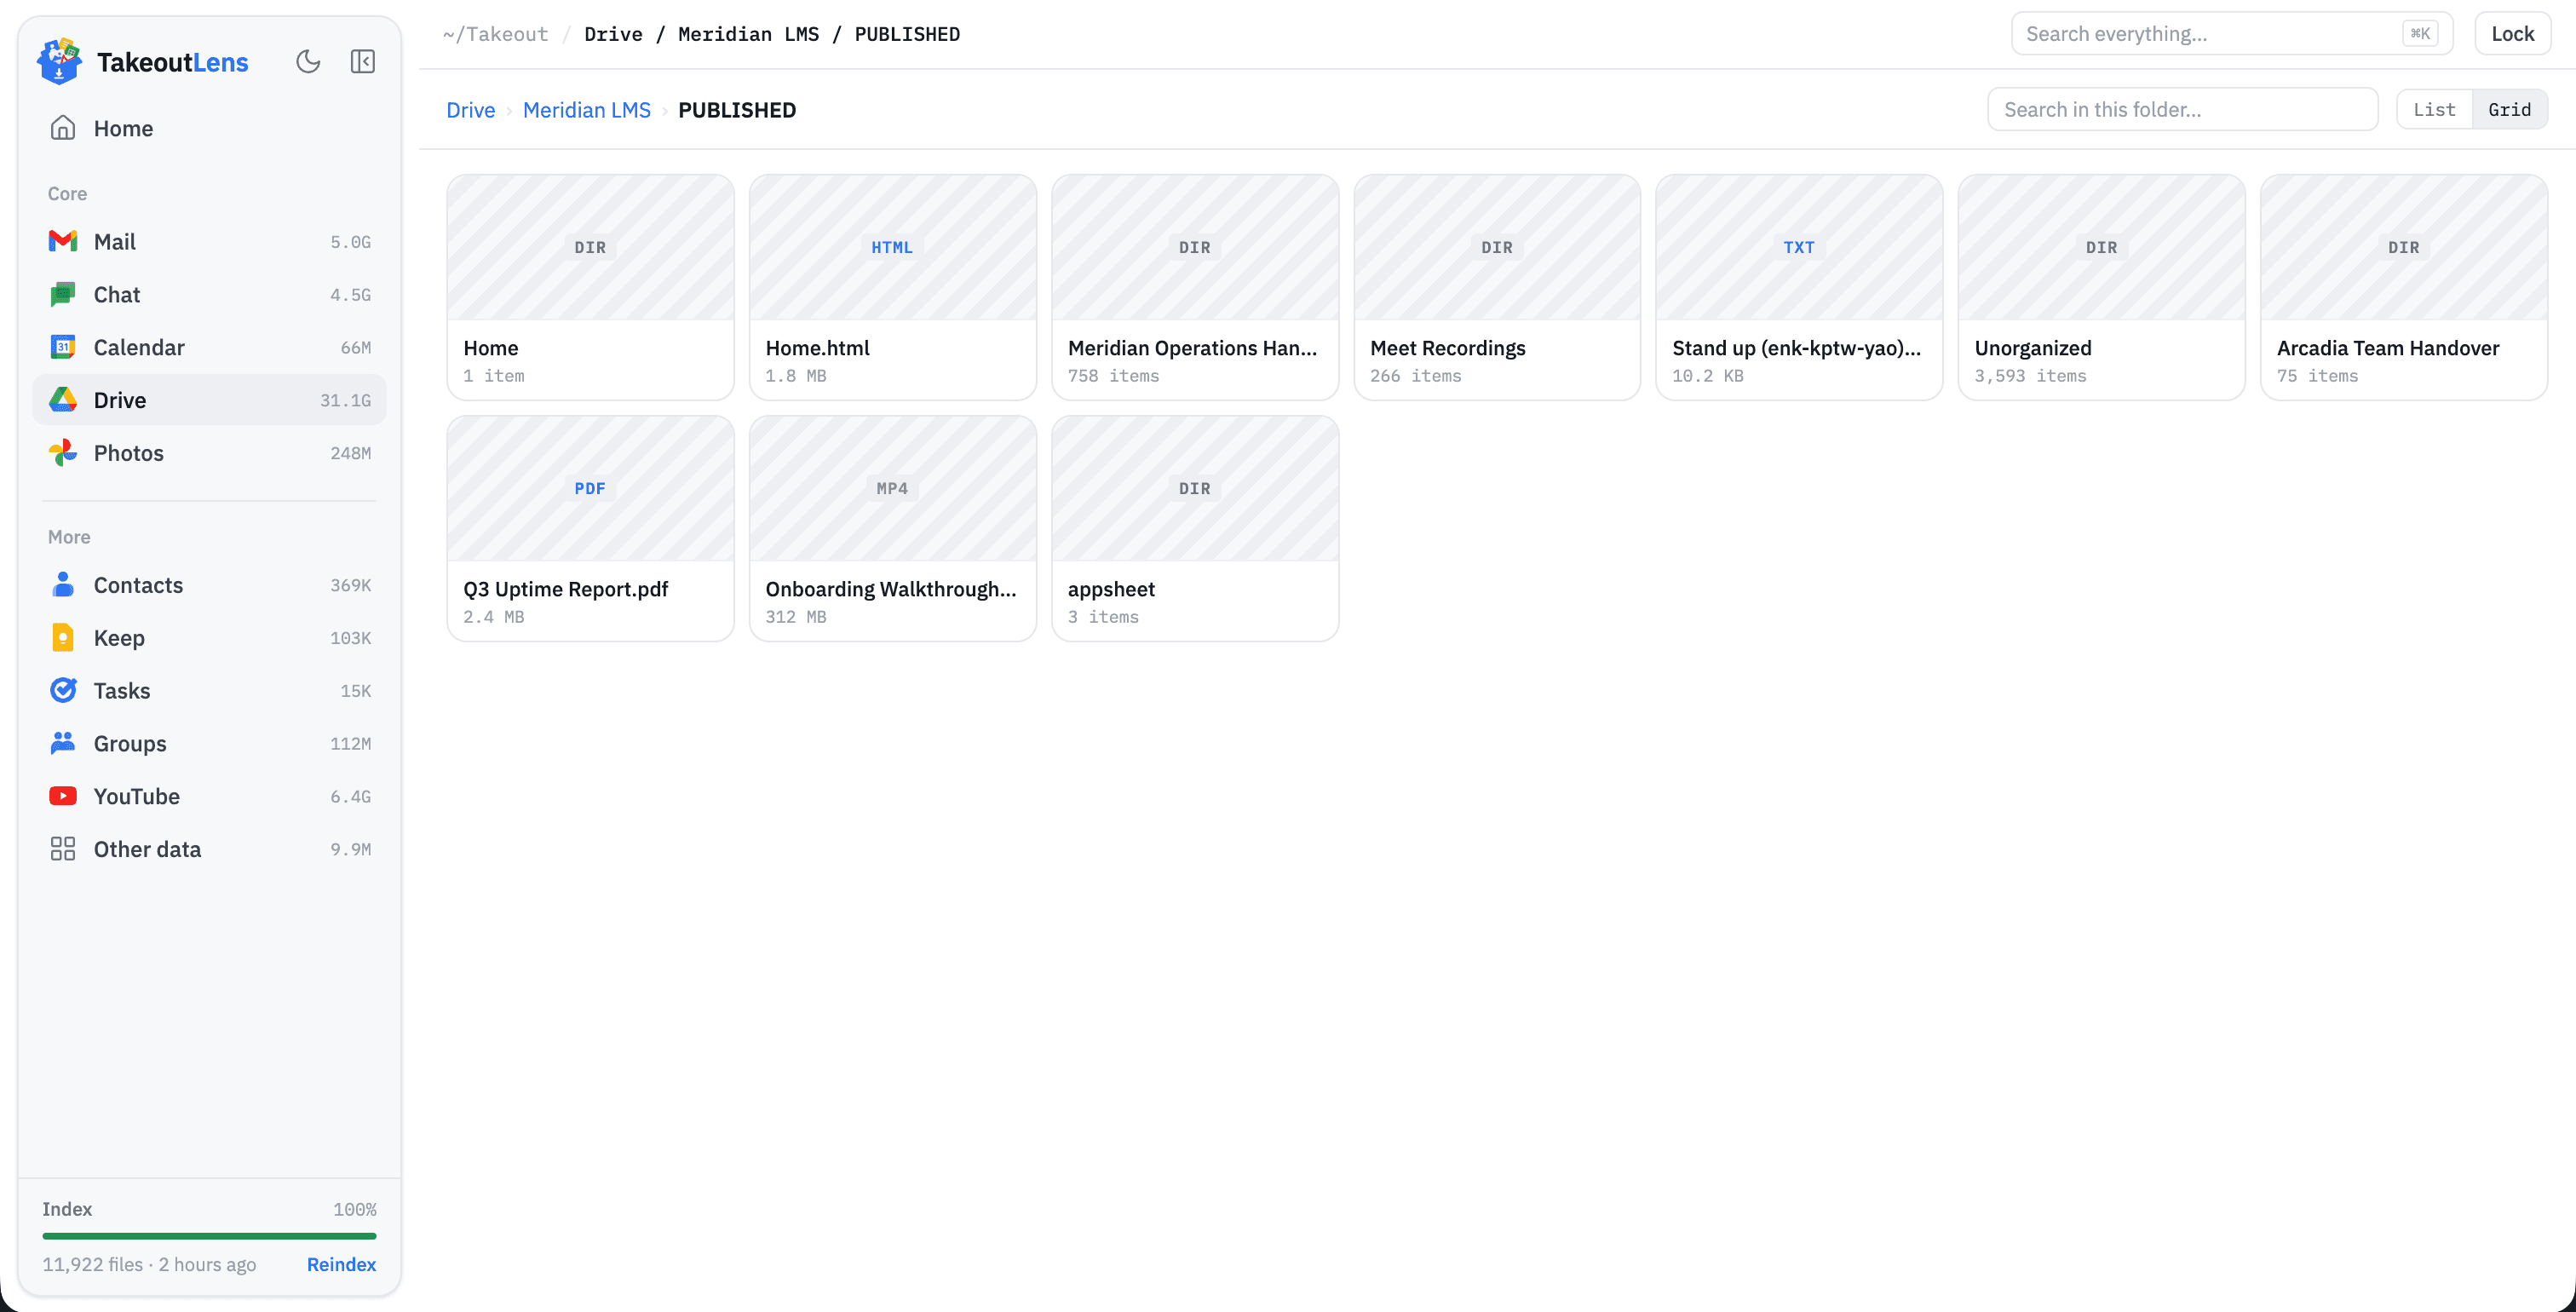Click the TakeoutLens logo icon
This screenshot has height=1312, width=2576.
(59, 61)
